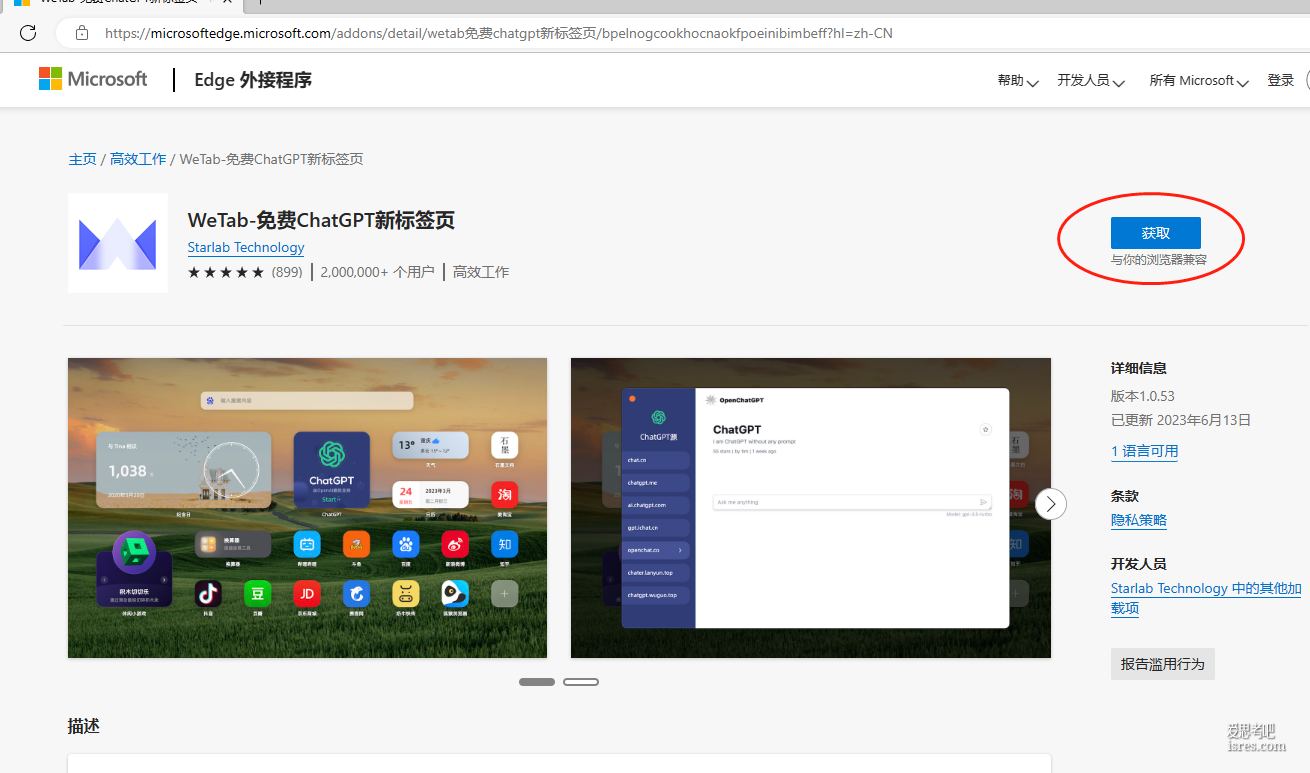Click the WeTab-免费ChatGPT新标签页 title heading
Viewport: 1310px width, 773px height.
(322, 221)
